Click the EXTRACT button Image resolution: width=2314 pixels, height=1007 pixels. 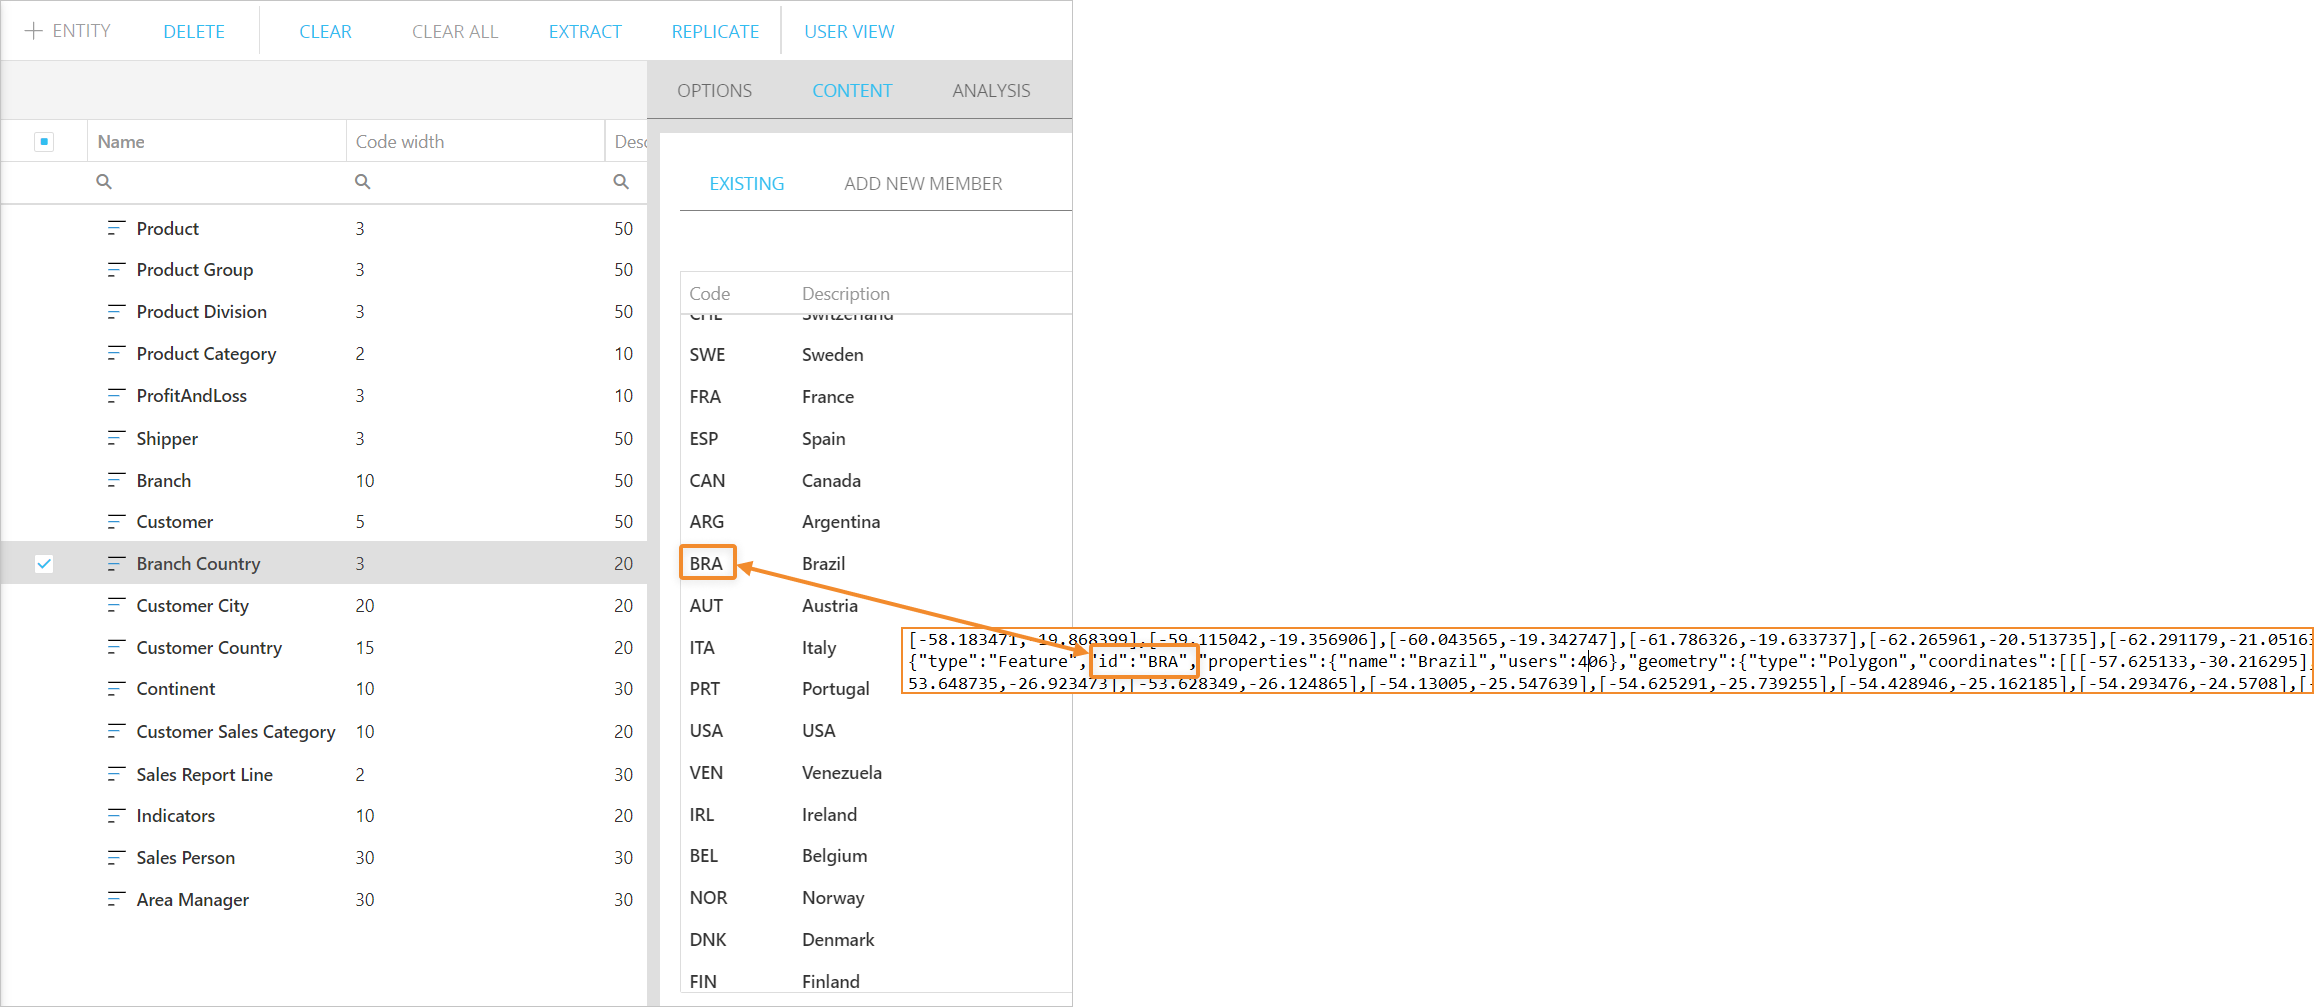tap(585, 32)
